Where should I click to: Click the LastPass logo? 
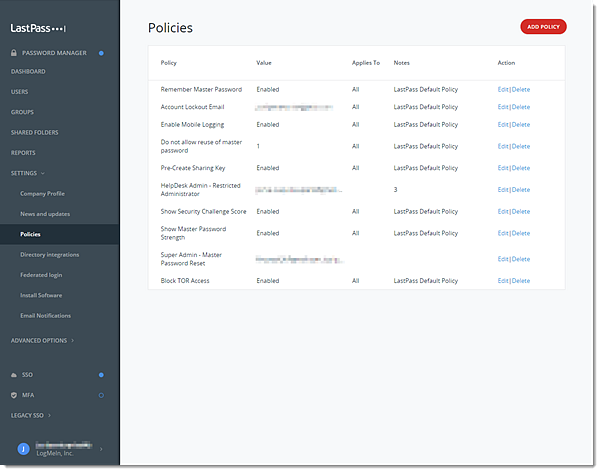pyautogui.click(x=38, y=28)
